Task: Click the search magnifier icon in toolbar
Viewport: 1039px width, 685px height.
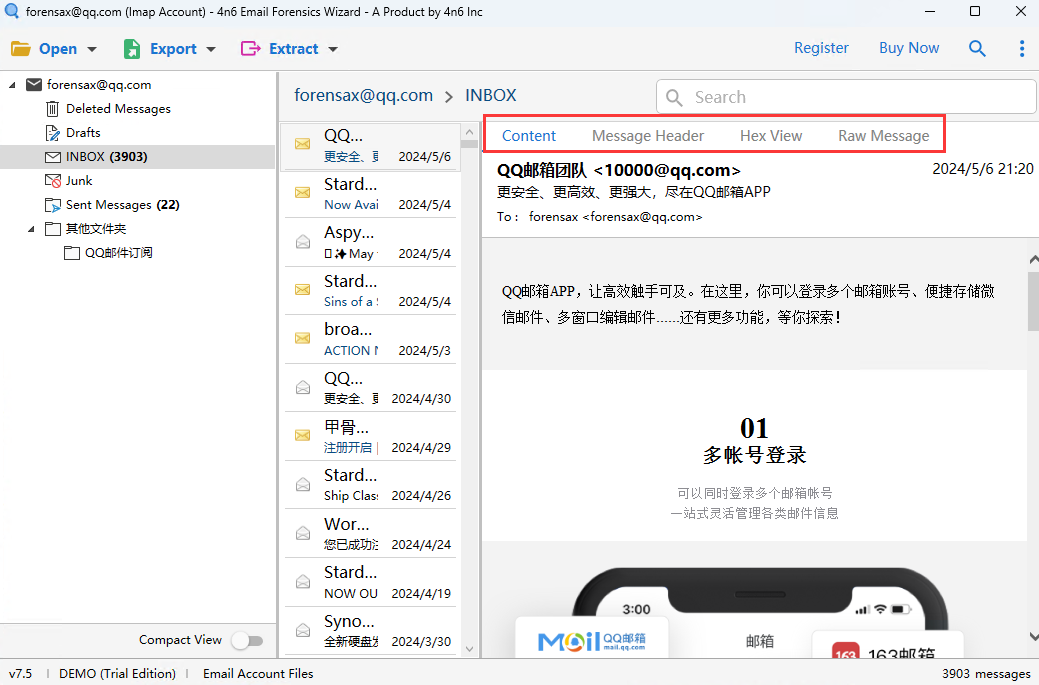Action: pyautogui.click(x=977, y=48)
